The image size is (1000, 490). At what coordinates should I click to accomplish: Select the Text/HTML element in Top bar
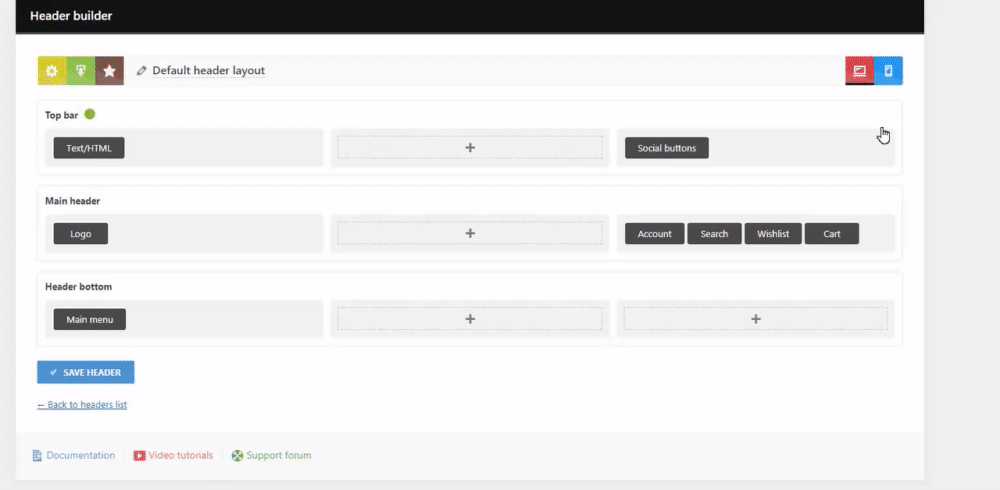[x=89, y=148]
